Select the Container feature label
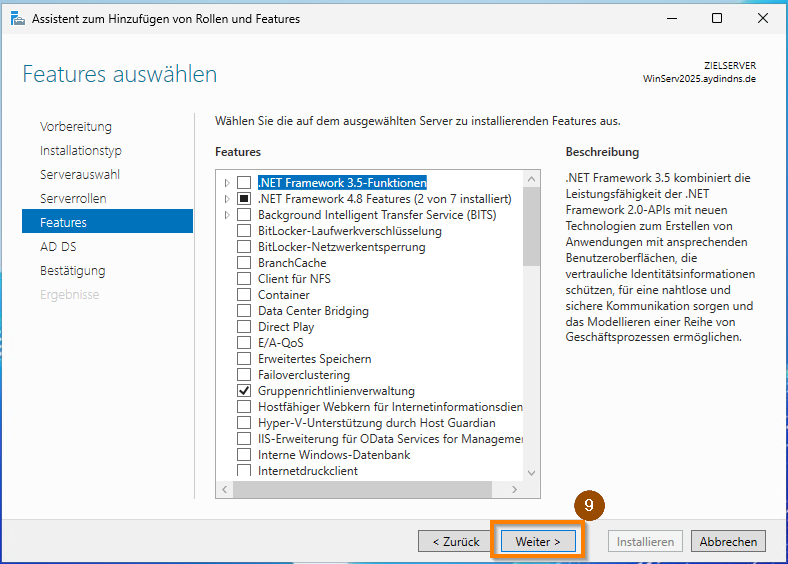The width and height of the screenshot is (788, 564). tap(283, 295)
